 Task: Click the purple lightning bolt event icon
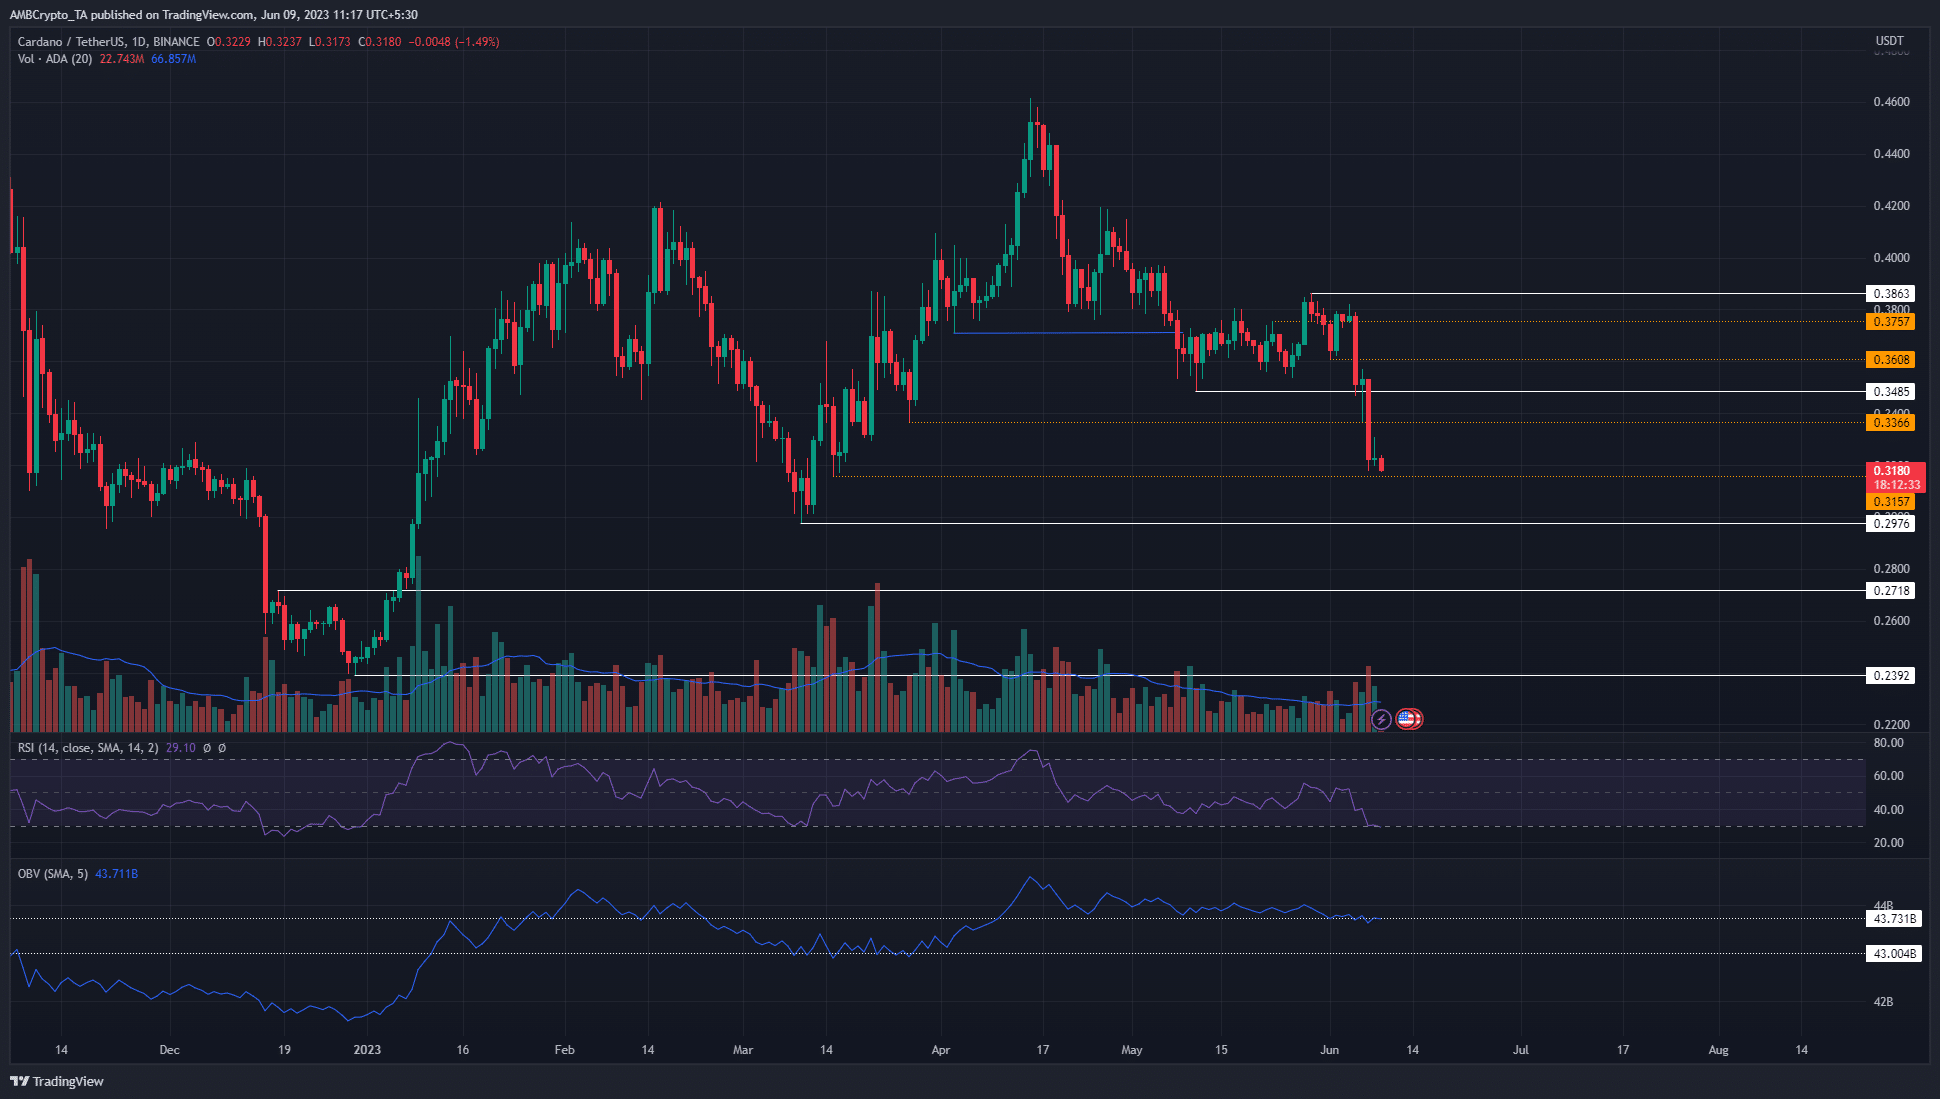click(x=1381, y=719)
